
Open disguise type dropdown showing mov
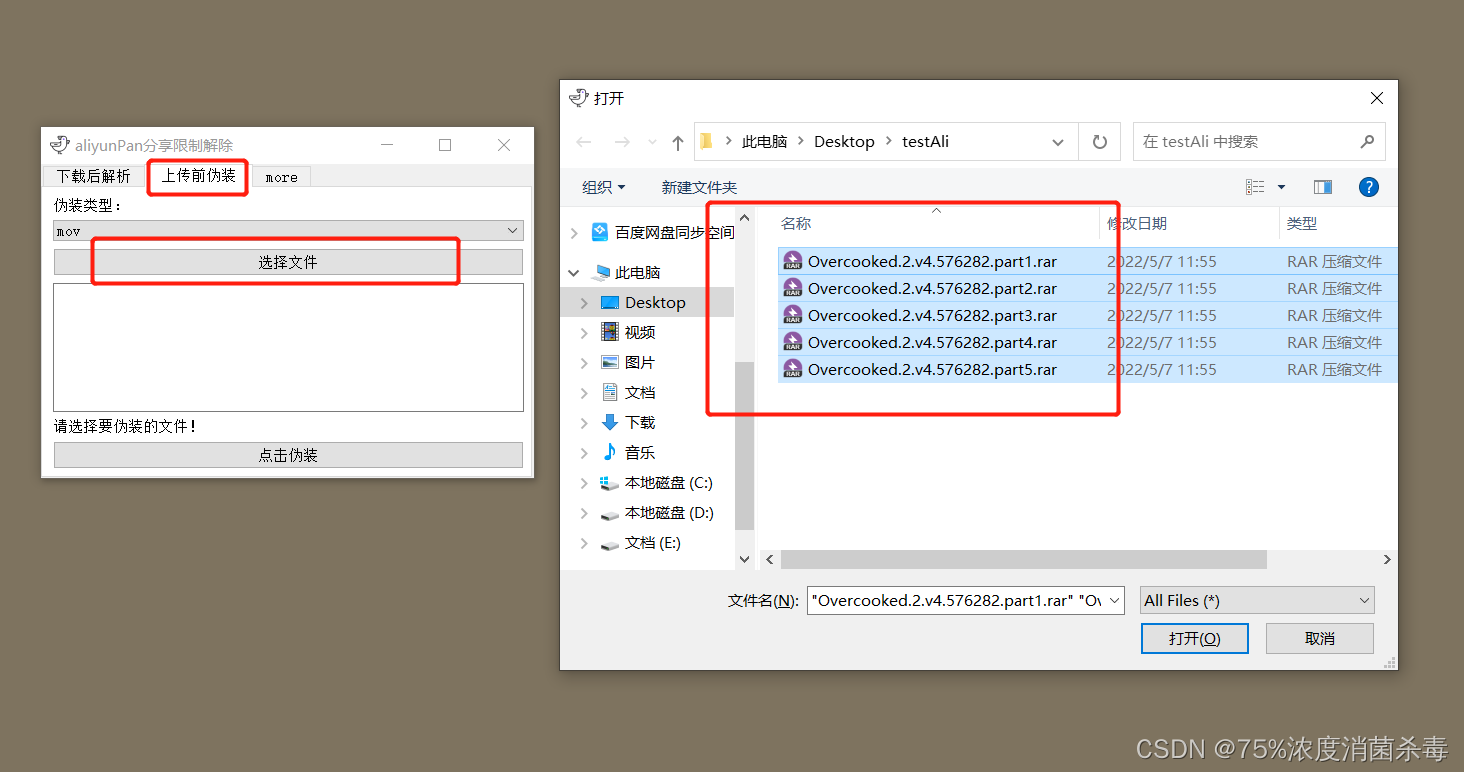click(288, 231)
